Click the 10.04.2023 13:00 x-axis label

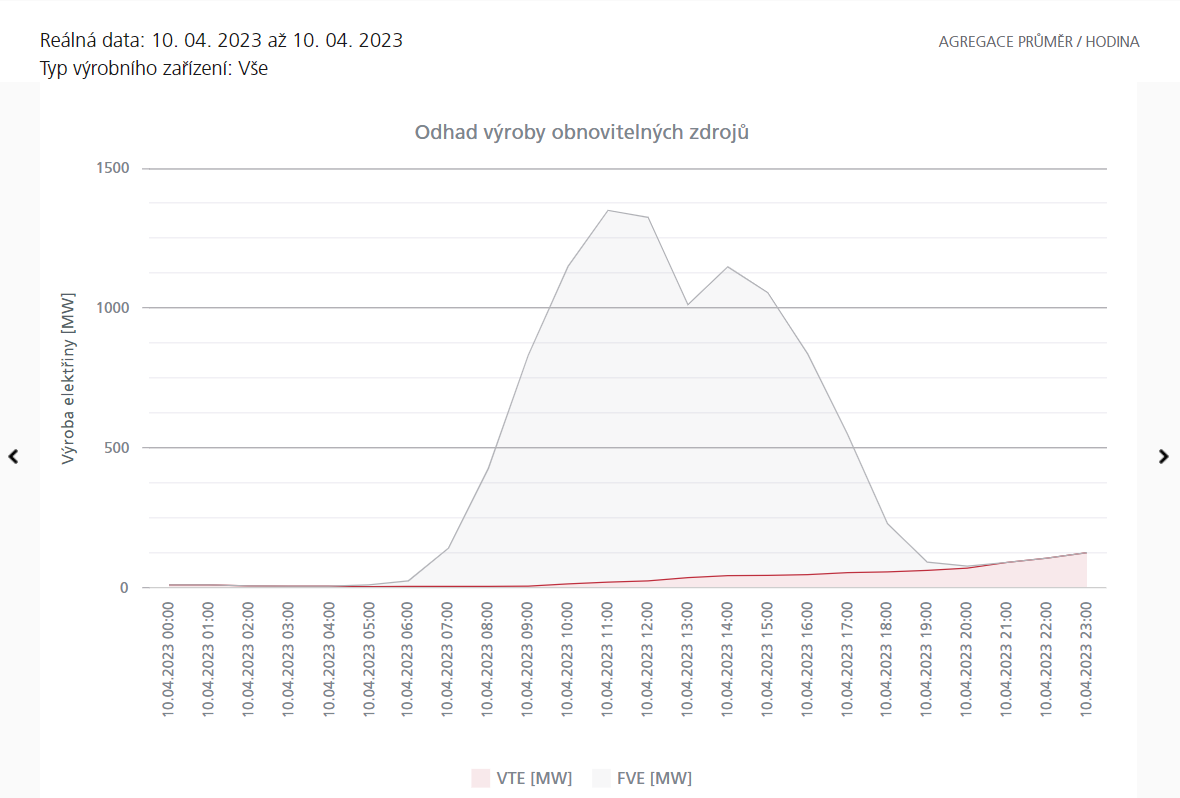687,659
